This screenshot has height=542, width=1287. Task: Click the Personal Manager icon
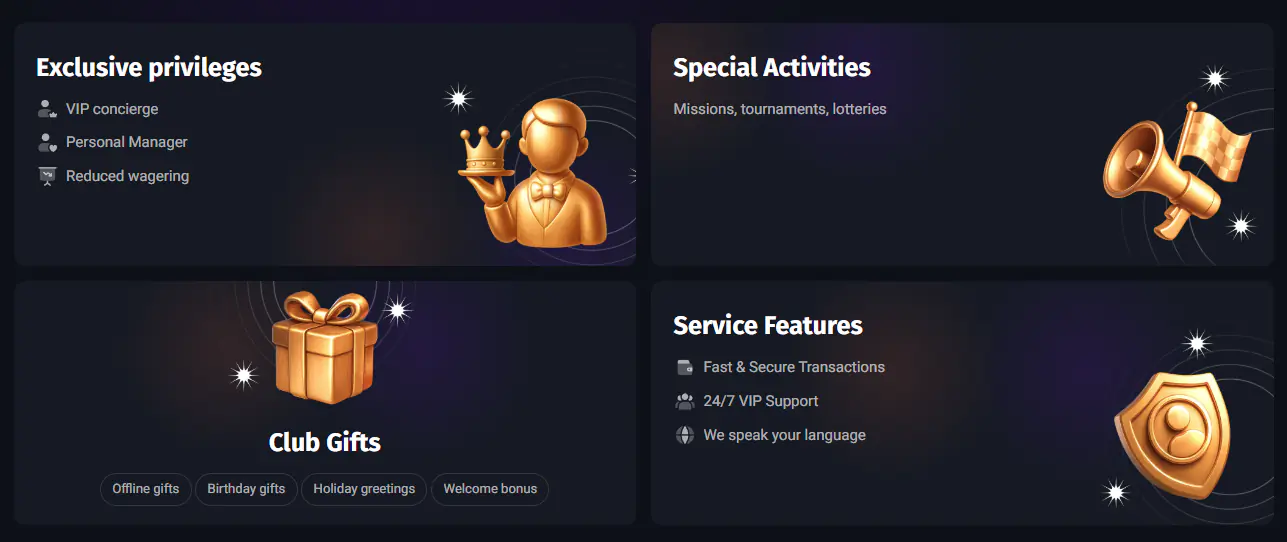coord(47,142)
